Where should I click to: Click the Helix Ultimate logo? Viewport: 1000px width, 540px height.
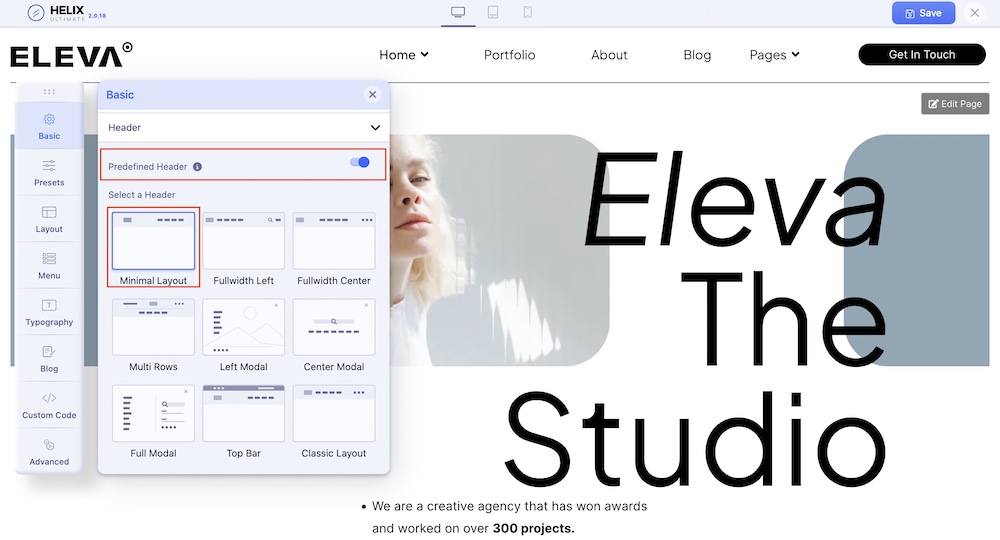(x=66, y=13)
